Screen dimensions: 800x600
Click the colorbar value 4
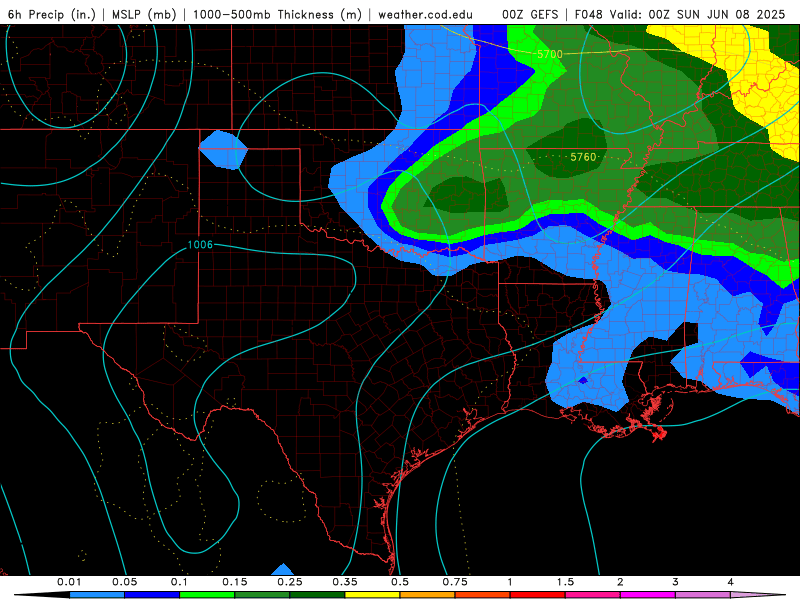coord(731,582)
